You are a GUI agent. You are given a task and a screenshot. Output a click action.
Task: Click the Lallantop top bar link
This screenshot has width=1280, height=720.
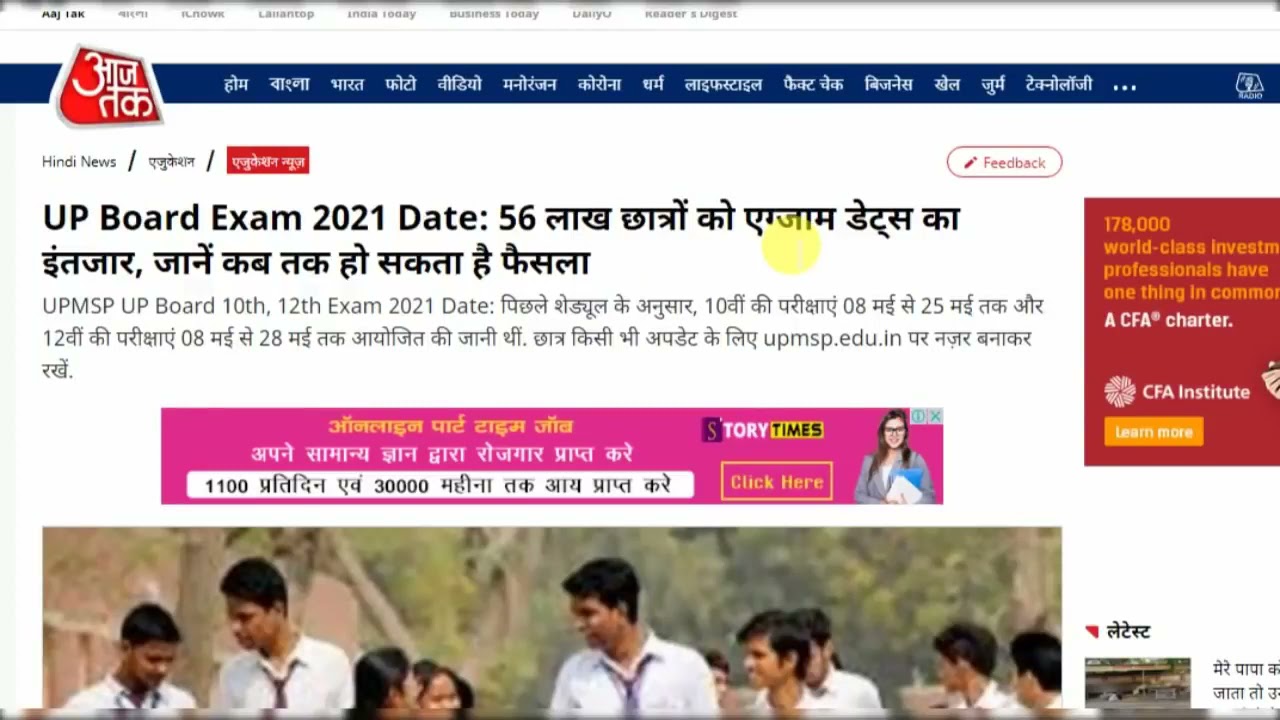click(x=286, y=14)
